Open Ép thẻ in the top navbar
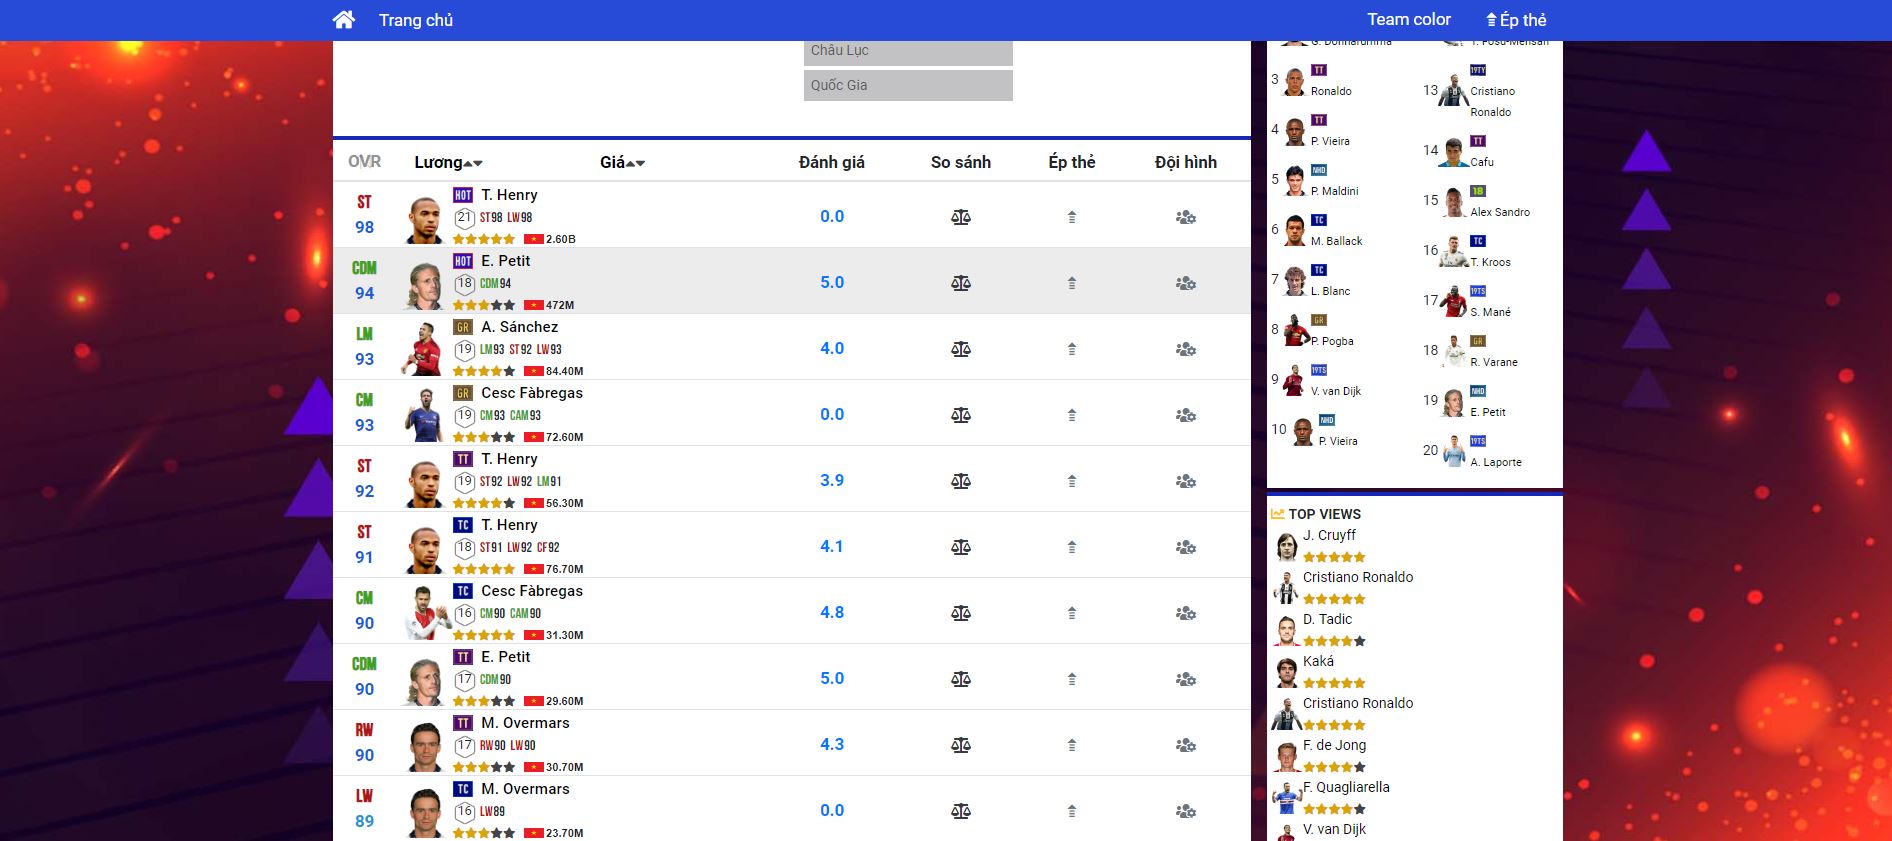The image size is (1892, 841). pyautogui.click(x=1515, y=20)
